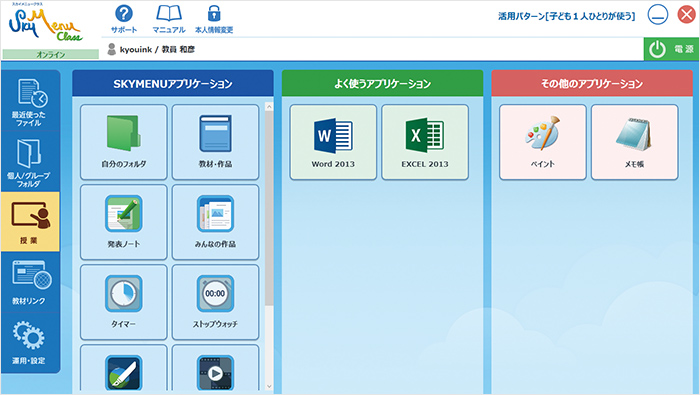Open 本人情報変更 lock icon

(x=214, y=19)
